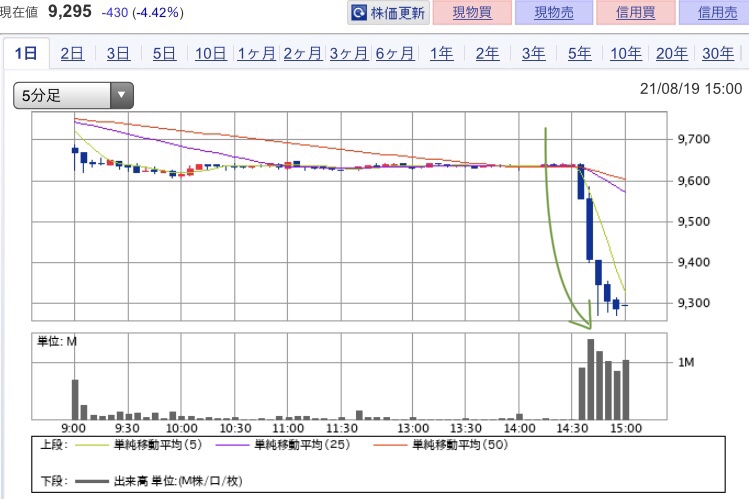
Task: Click the 株価更新 button label
Action: [397, 13]
